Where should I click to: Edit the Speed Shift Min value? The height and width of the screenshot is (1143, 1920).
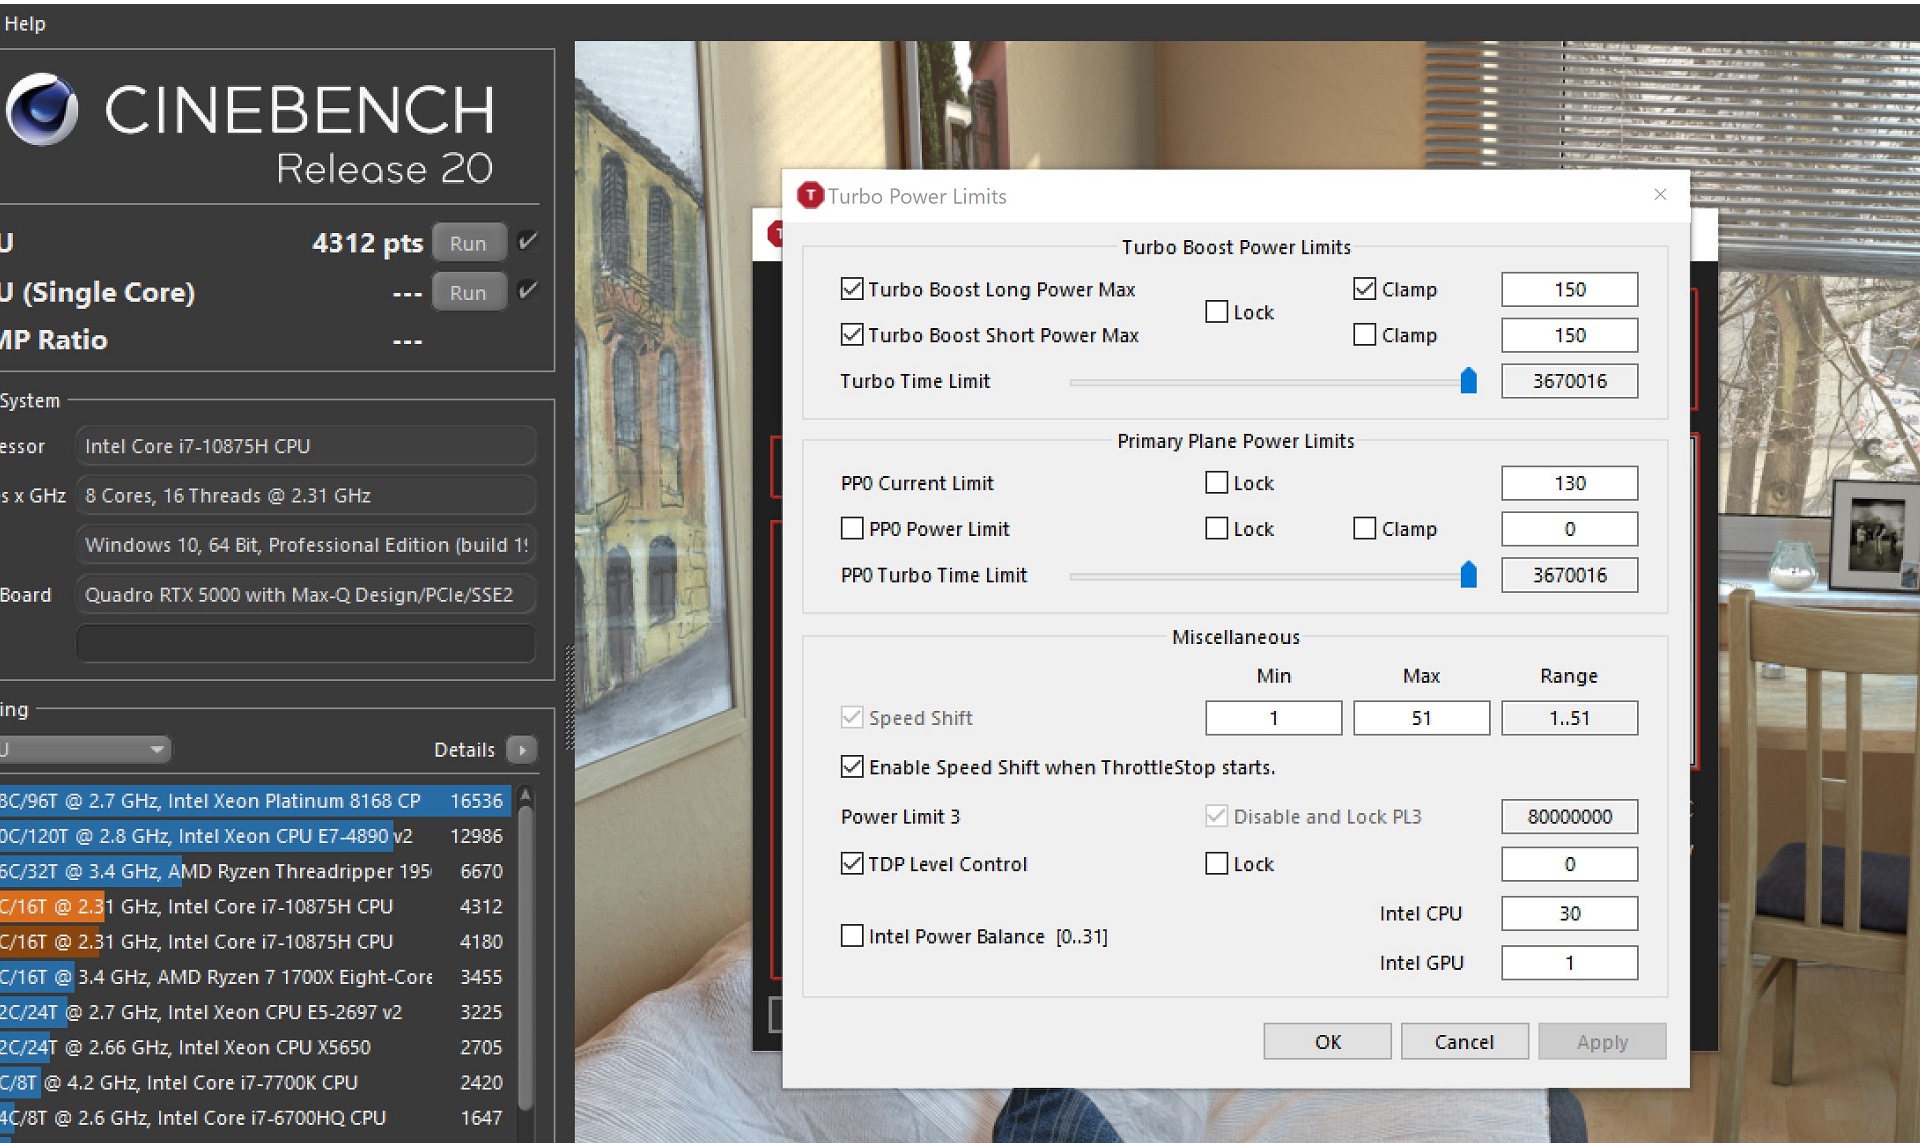coord(1273,718)
